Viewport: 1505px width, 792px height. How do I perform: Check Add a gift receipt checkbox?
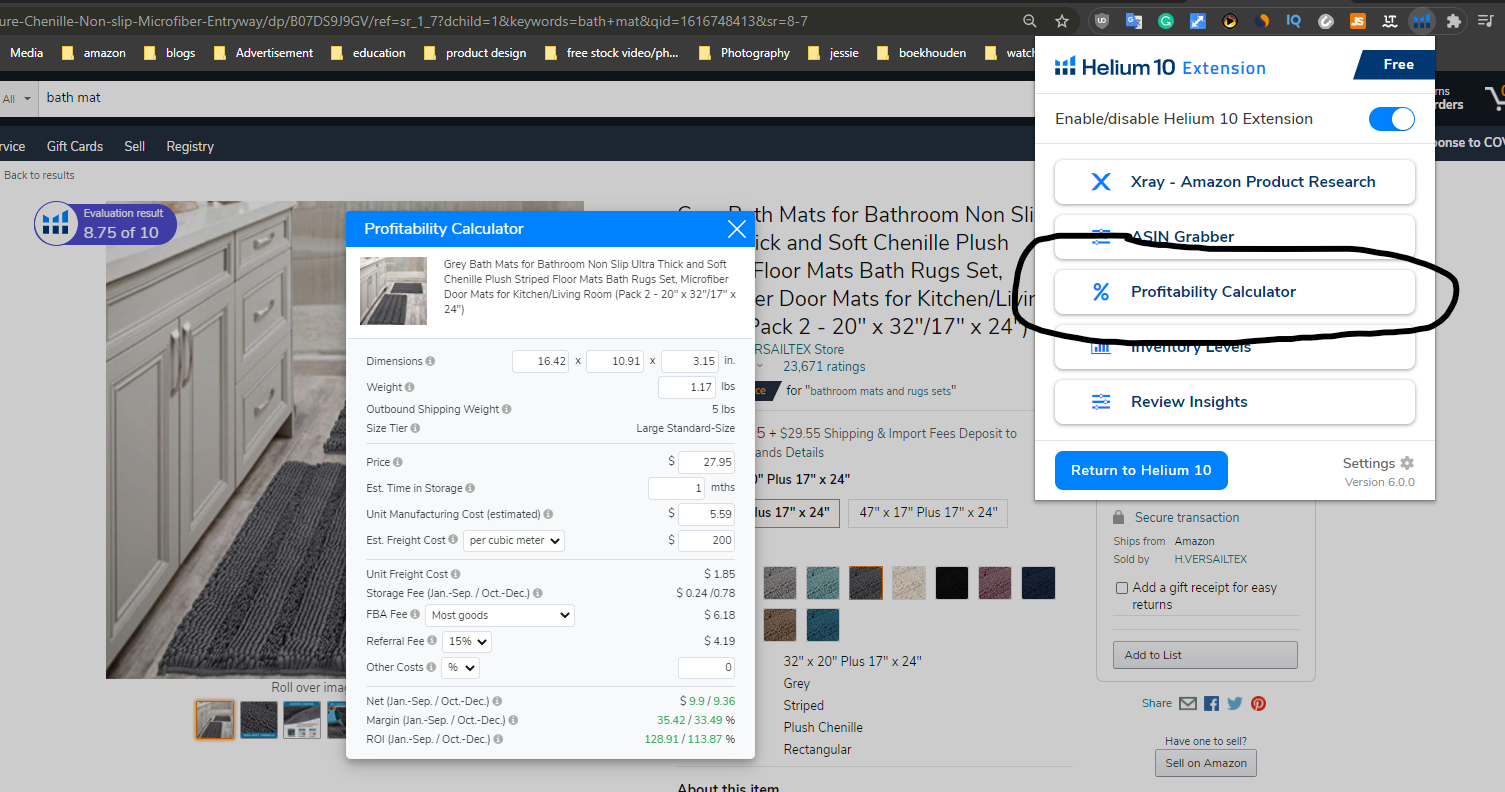coord(1122,588)
